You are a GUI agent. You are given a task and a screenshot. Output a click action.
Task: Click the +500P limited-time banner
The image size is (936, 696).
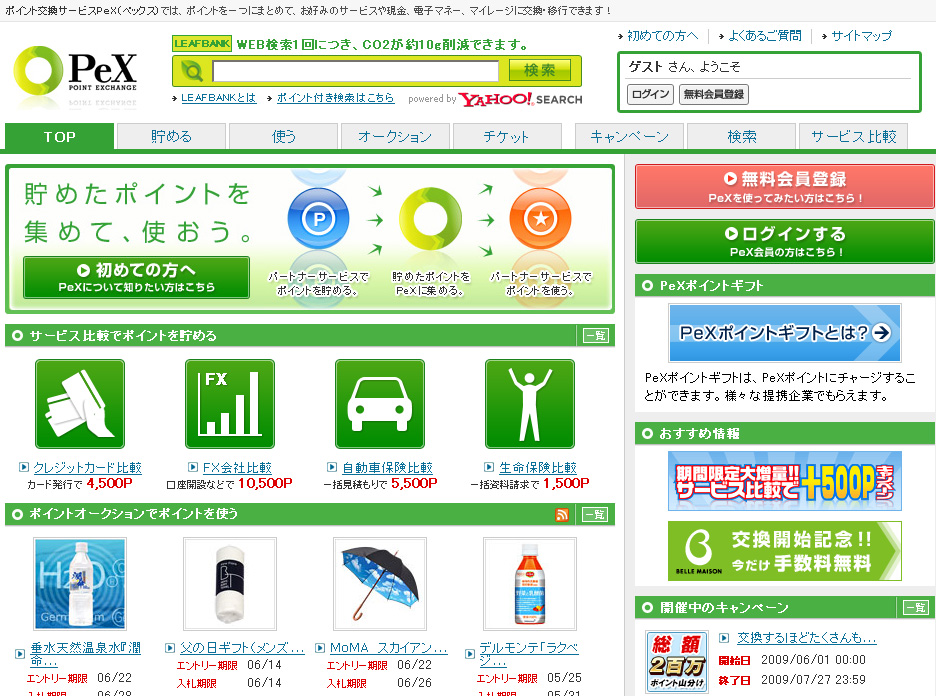tap(784, 481)
